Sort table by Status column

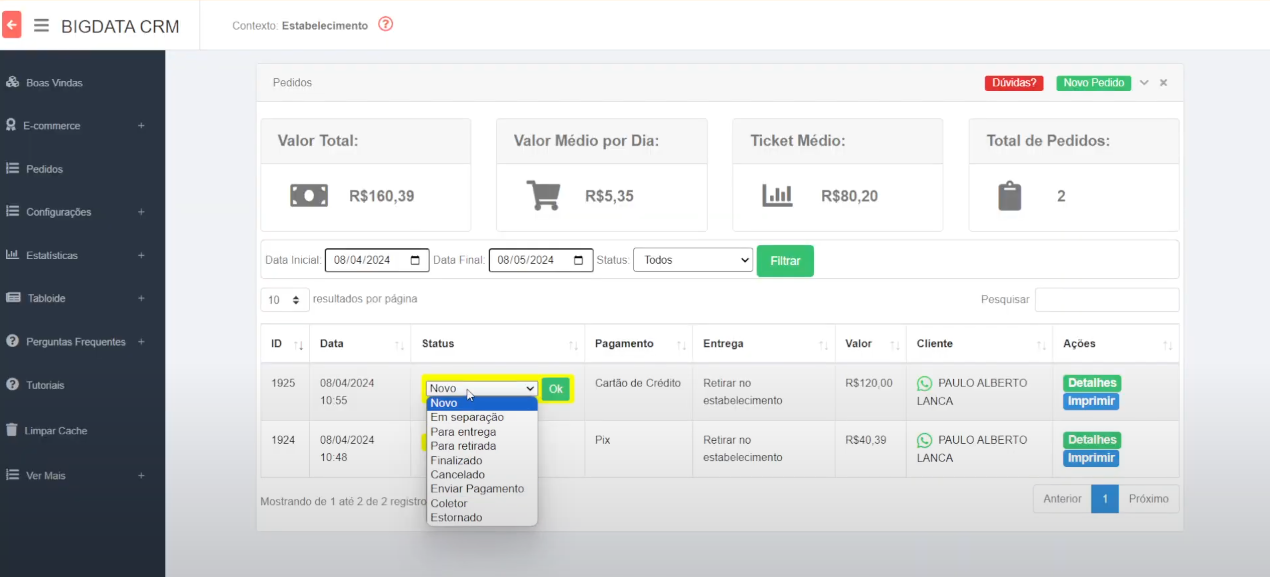pos(498,344)
